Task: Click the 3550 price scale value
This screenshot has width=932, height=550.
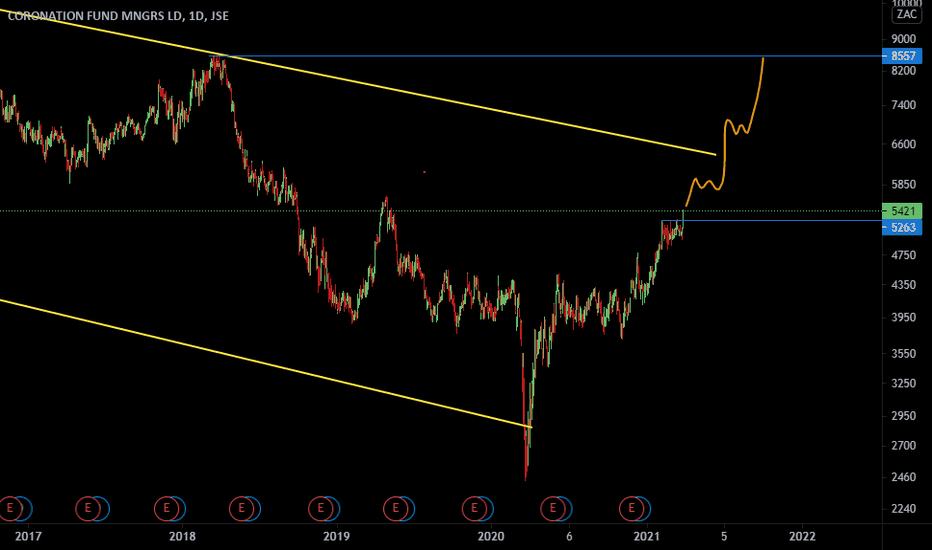Action: pos(903,354)
